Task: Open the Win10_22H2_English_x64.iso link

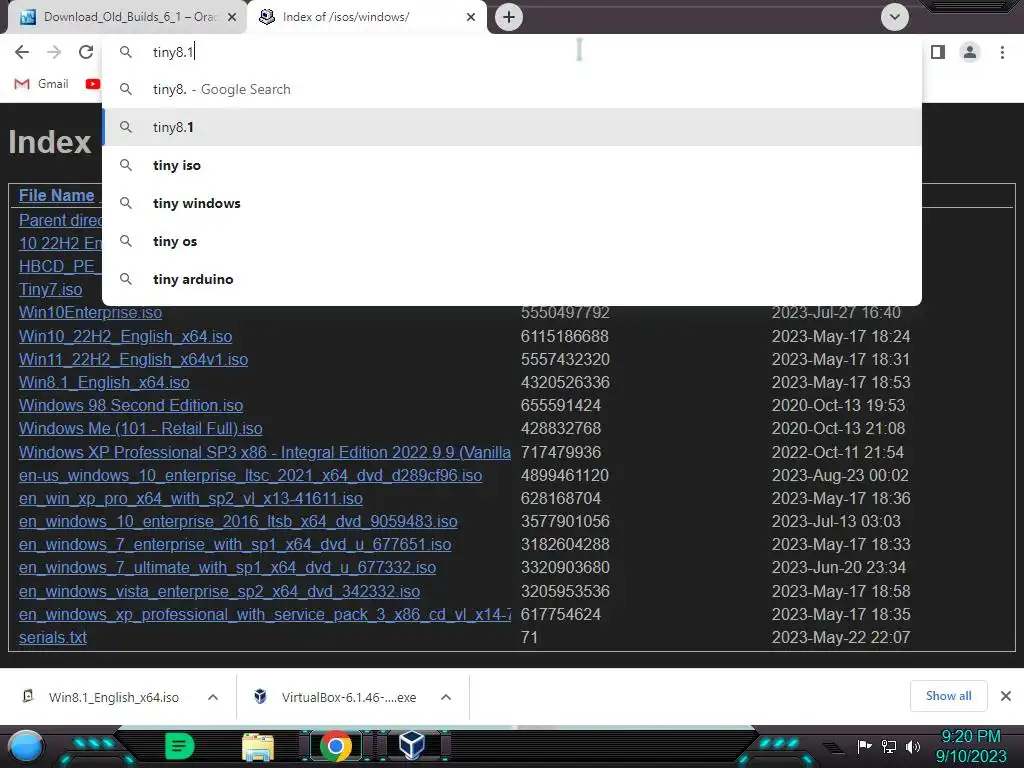Action: point(125,336)
